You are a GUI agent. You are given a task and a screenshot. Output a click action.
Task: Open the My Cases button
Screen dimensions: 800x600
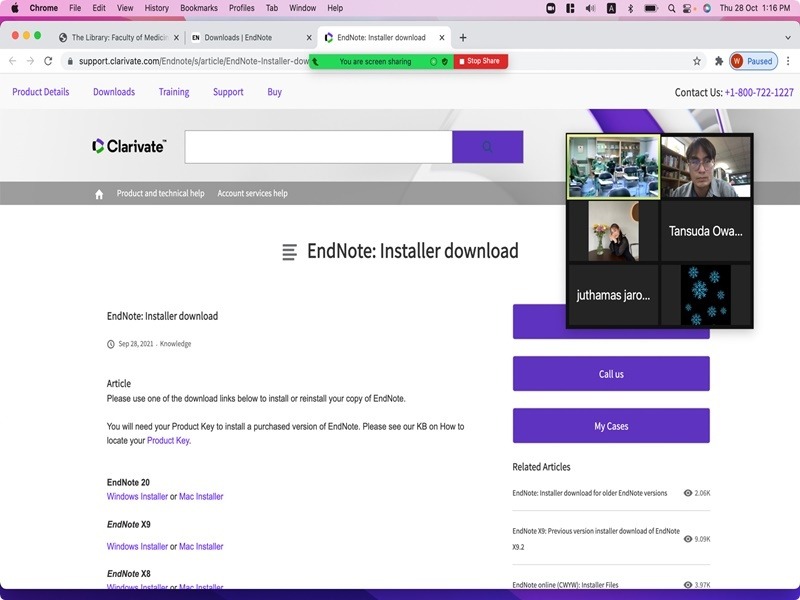click(x=611, y=426)
